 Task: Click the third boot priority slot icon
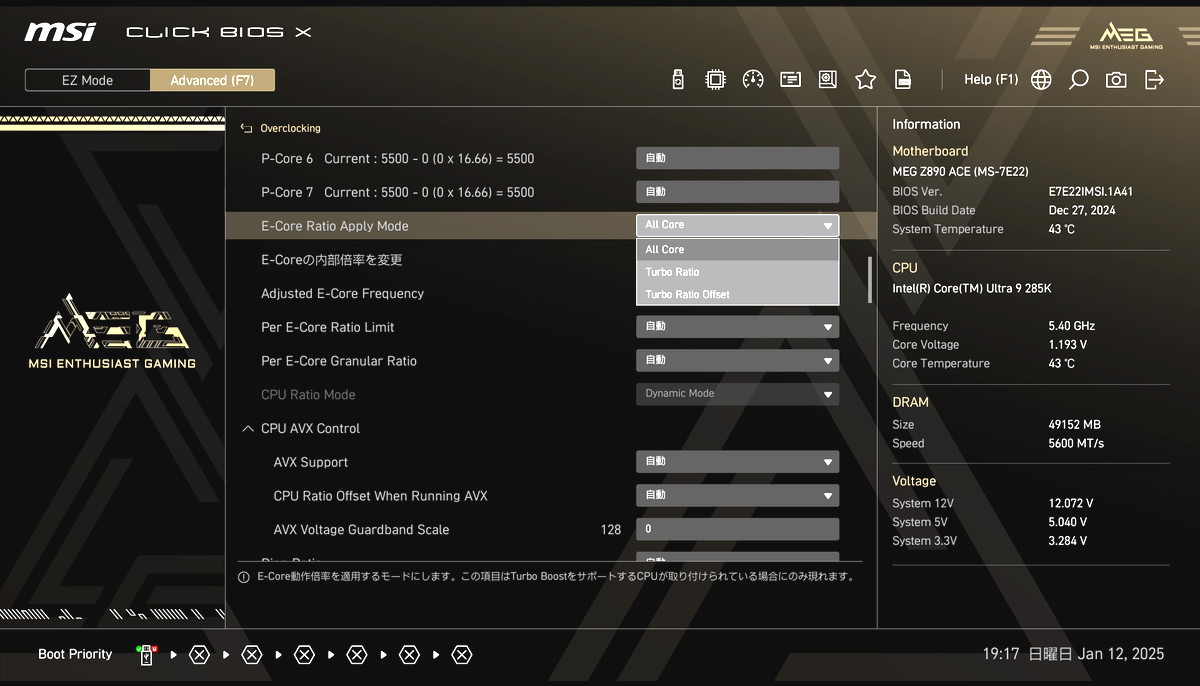[x=252, y=655]
